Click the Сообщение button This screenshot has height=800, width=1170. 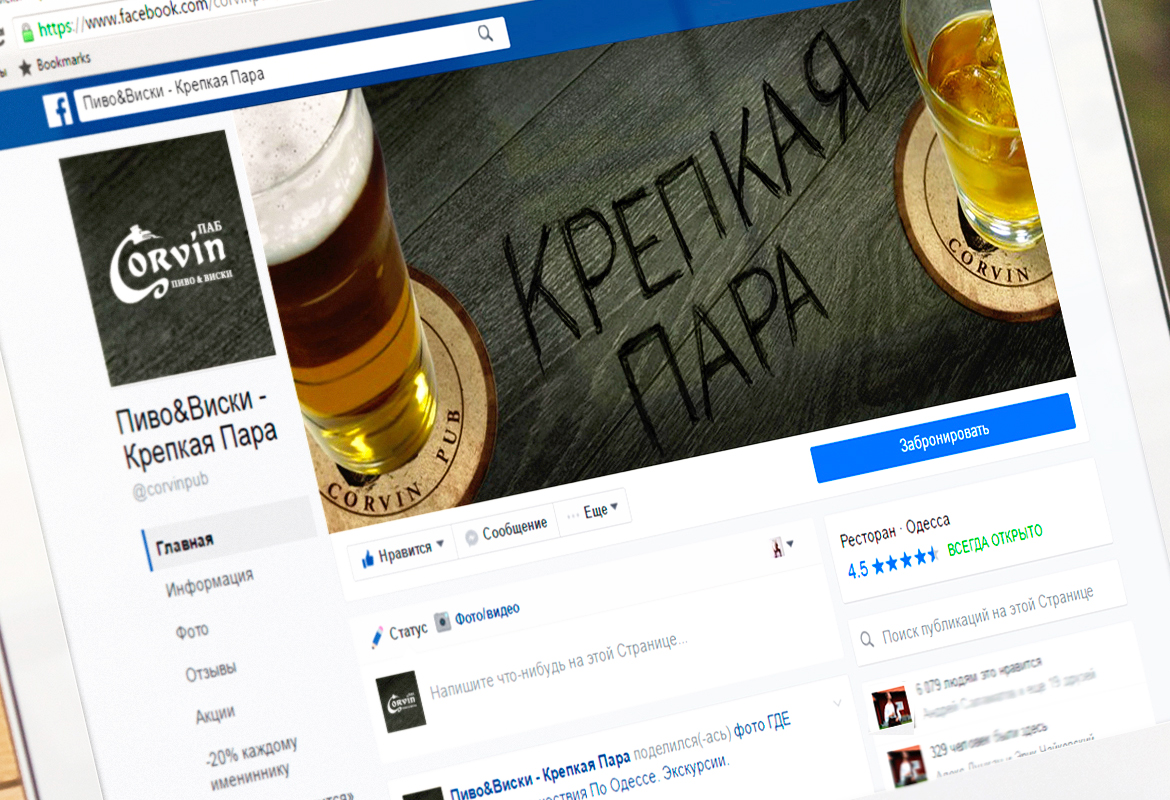pyautogui.click(x=507, y=532)
